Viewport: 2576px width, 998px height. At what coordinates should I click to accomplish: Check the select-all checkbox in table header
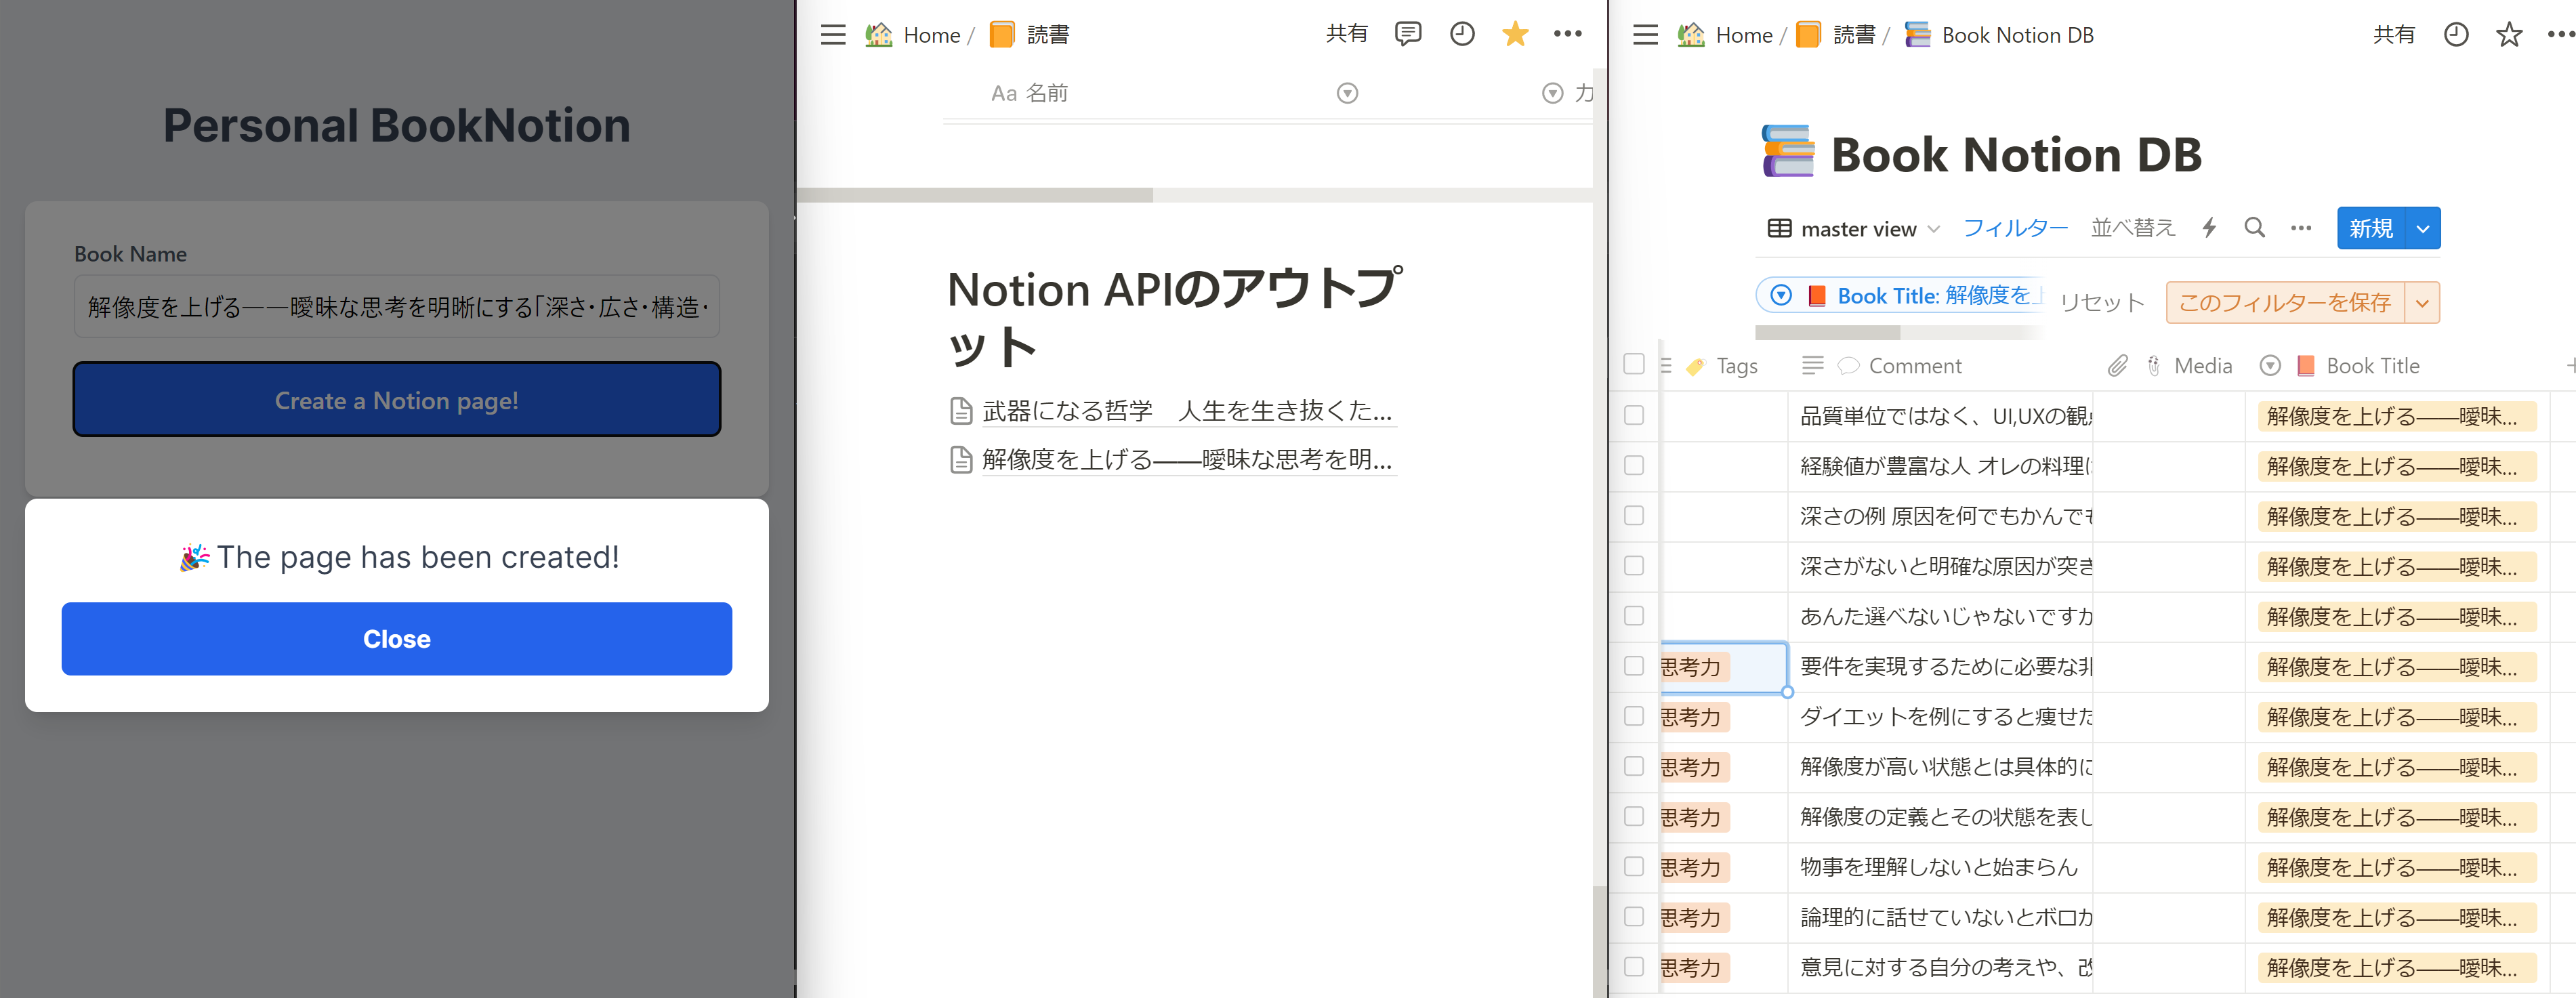pyautogui.click(x=1633, y=365)
